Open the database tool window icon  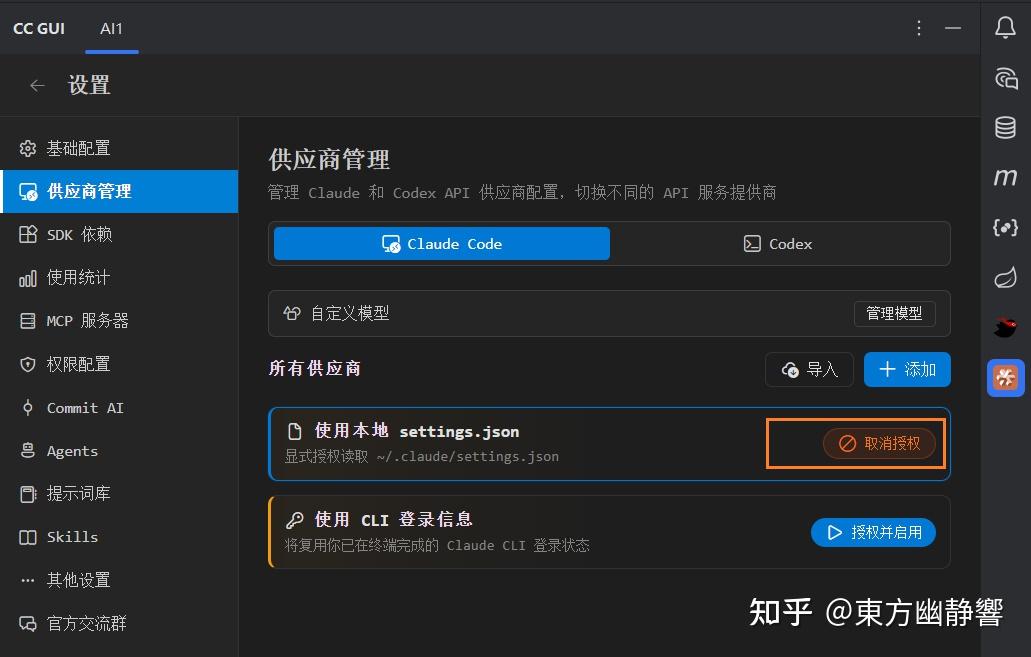coord(1005,128)
